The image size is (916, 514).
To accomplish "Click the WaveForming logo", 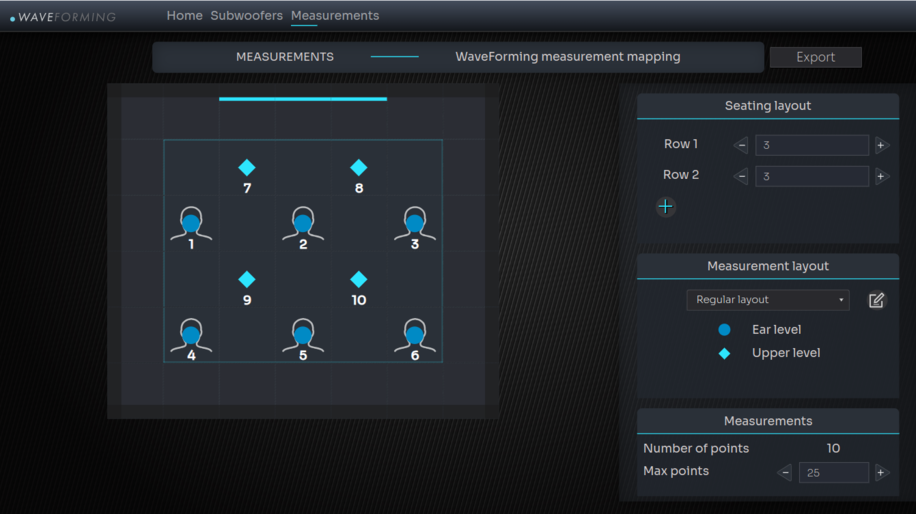I will pyautogui.click(x=64, y=17).
